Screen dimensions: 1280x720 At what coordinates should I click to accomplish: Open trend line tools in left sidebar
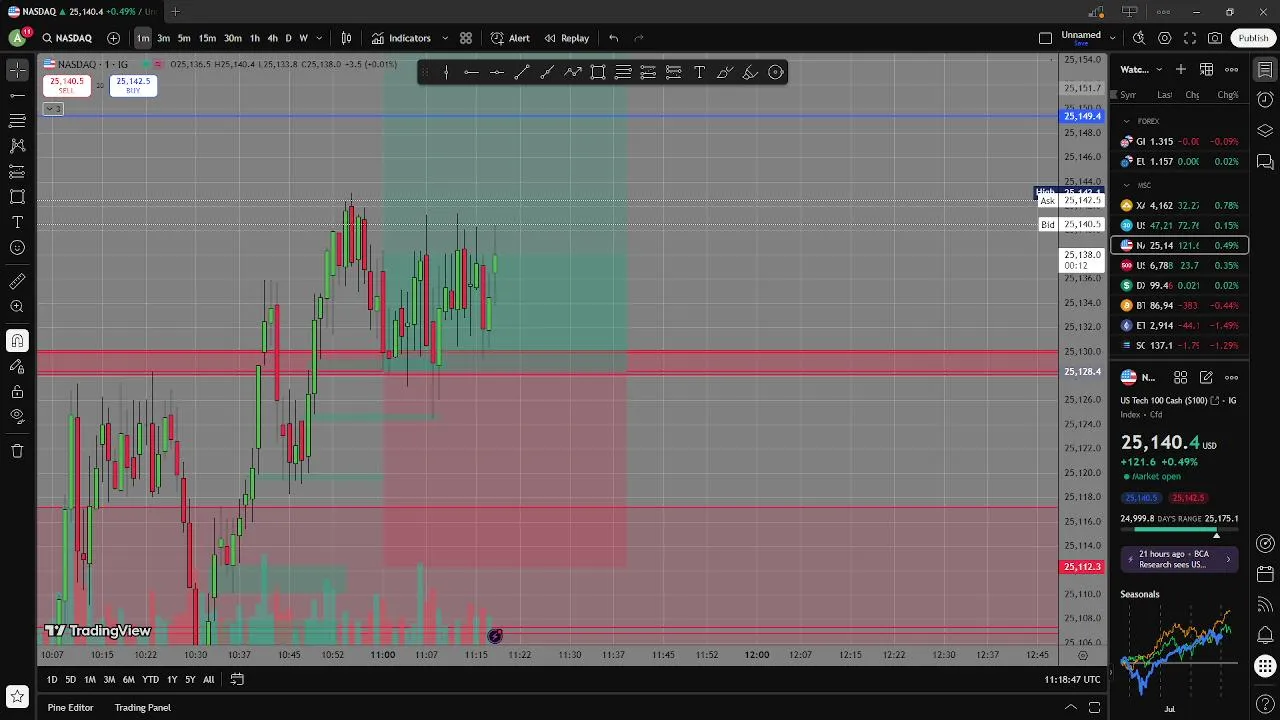(x=17, y=95)
